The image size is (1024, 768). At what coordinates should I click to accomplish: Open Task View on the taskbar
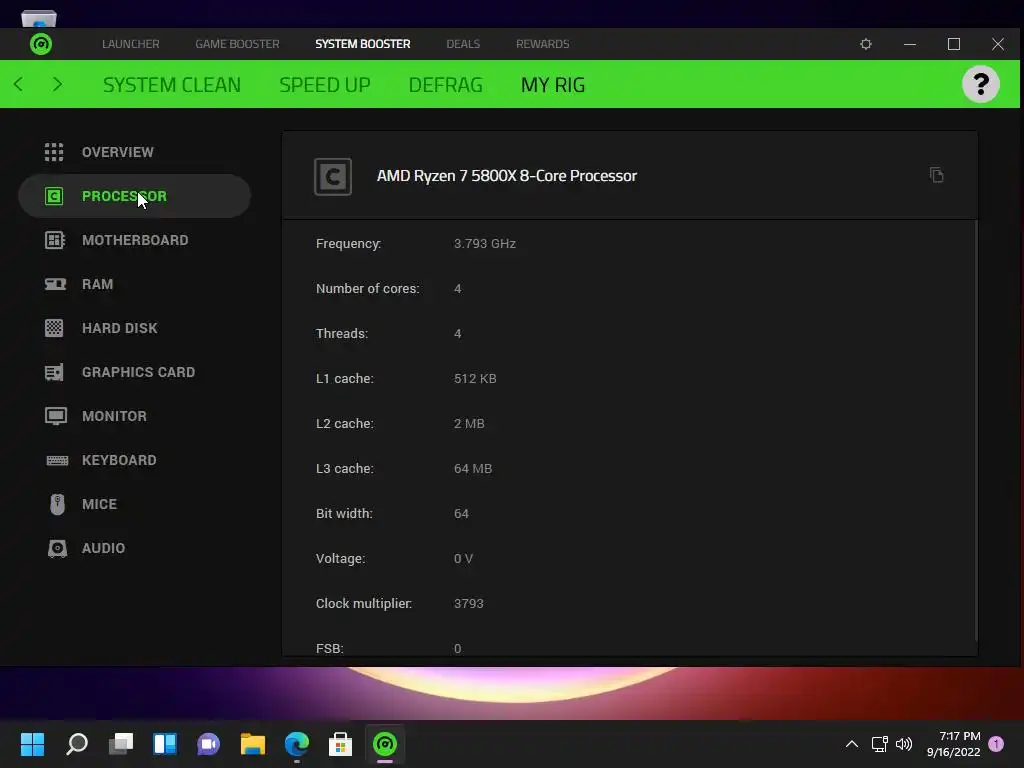pyautogui.click(x=121, y=744)
